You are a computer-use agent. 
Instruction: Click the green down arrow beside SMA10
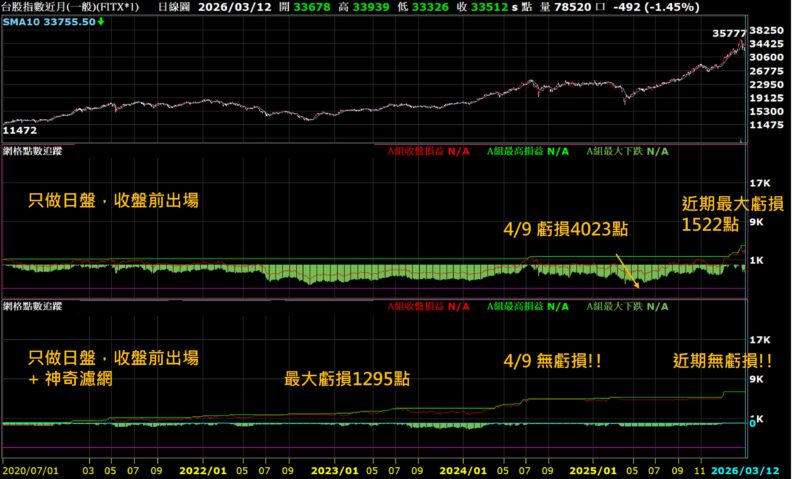pos(101,21)
